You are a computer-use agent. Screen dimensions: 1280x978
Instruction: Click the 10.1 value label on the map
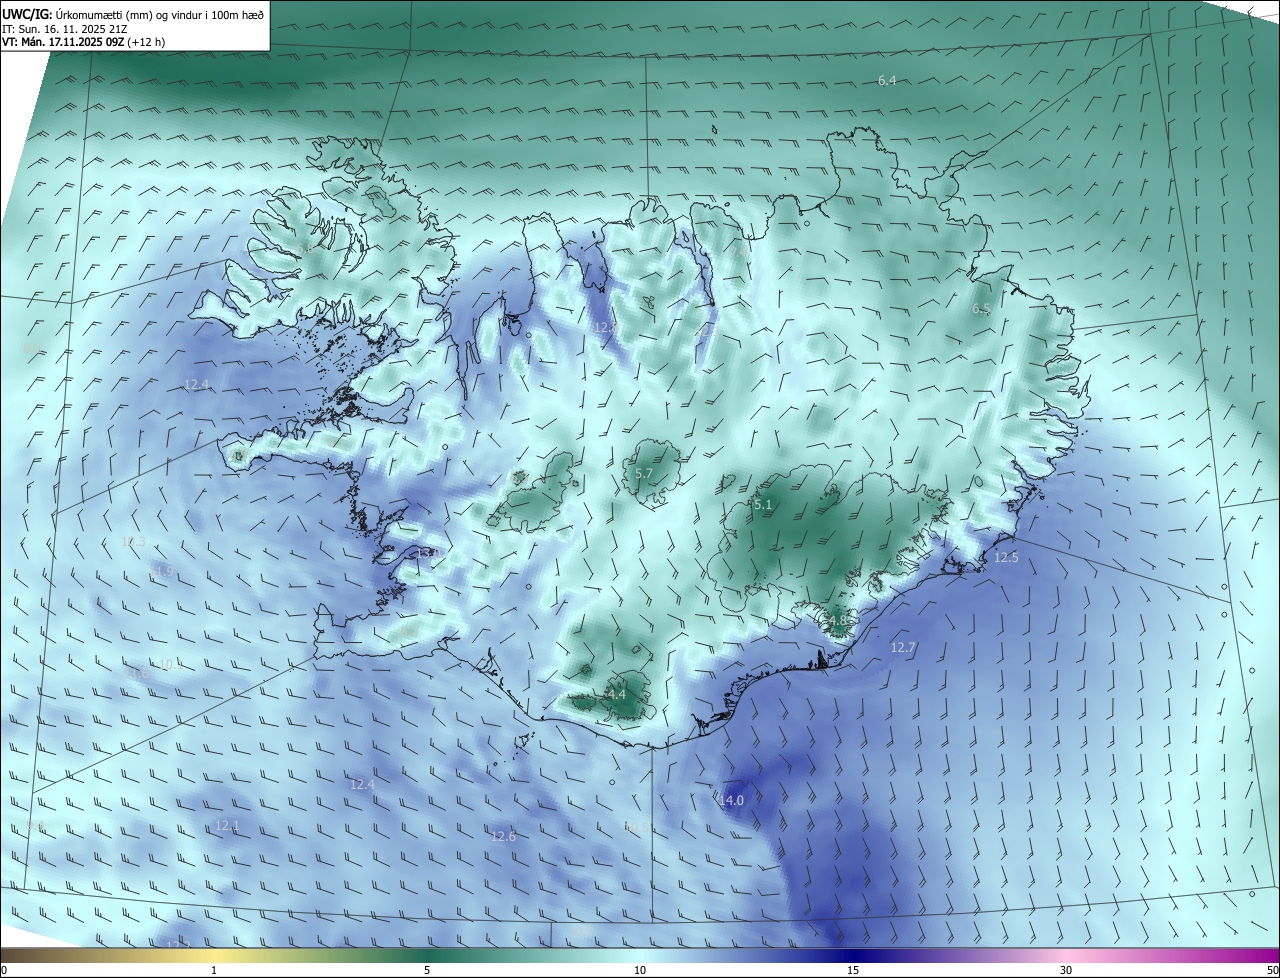(171, 664)
